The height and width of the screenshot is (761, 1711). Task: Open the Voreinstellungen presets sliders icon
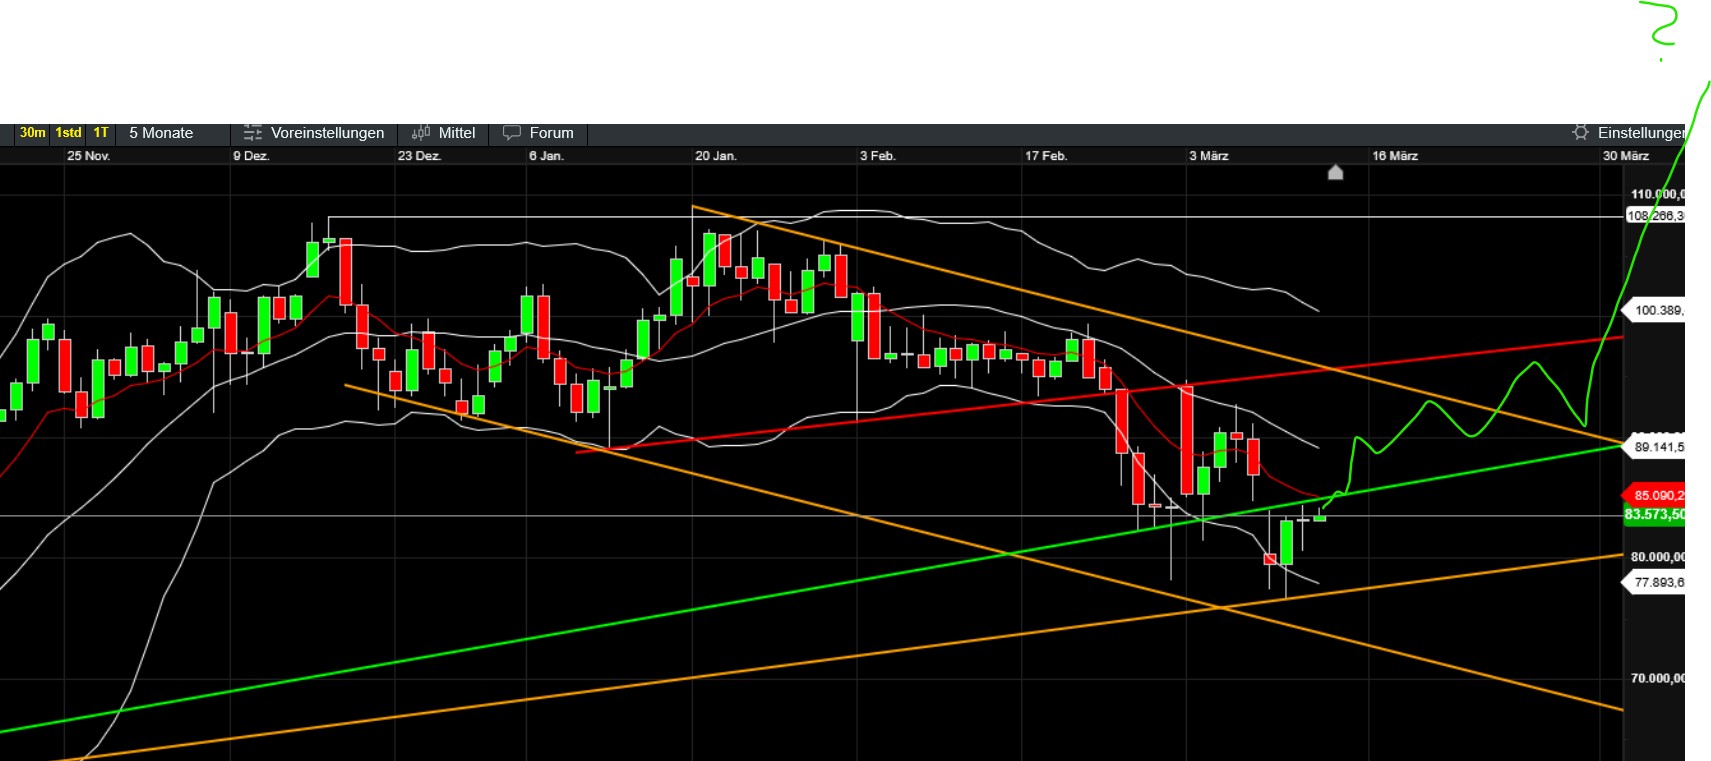[x=253, y=133]
